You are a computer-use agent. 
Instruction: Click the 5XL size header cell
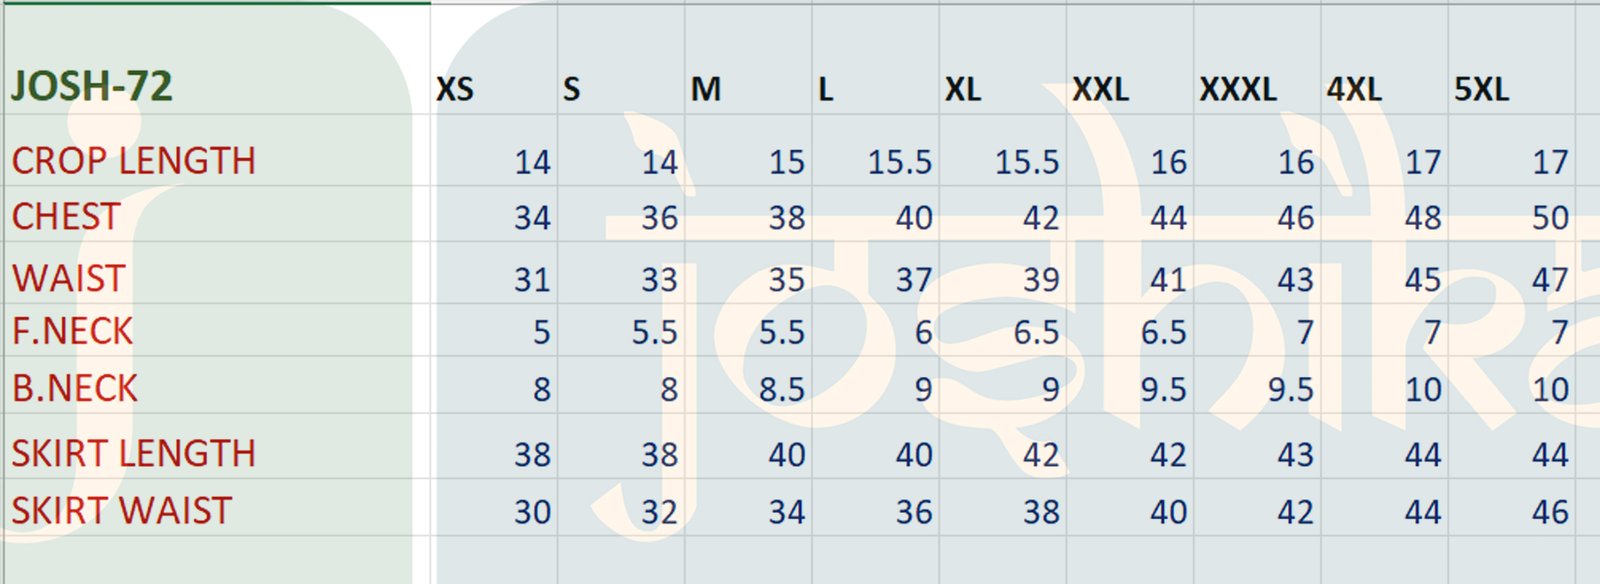pyautogui.click(x=1482, y=90)
